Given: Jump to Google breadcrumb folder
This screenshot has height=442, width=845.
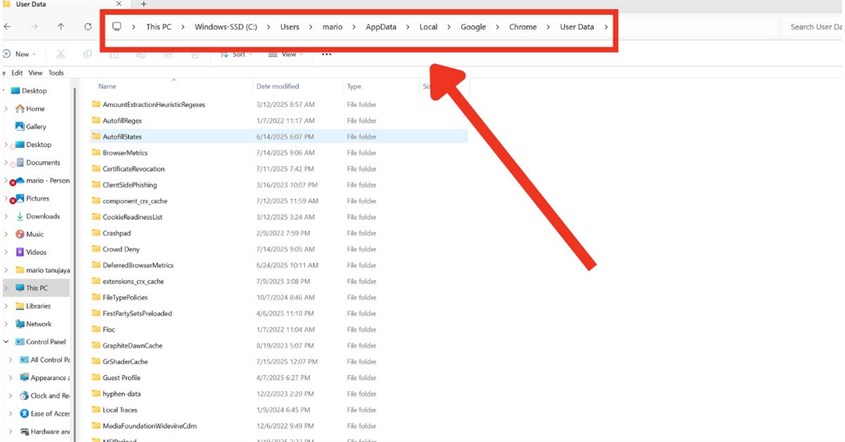Looking at the screenshot, I should (473, 26).
